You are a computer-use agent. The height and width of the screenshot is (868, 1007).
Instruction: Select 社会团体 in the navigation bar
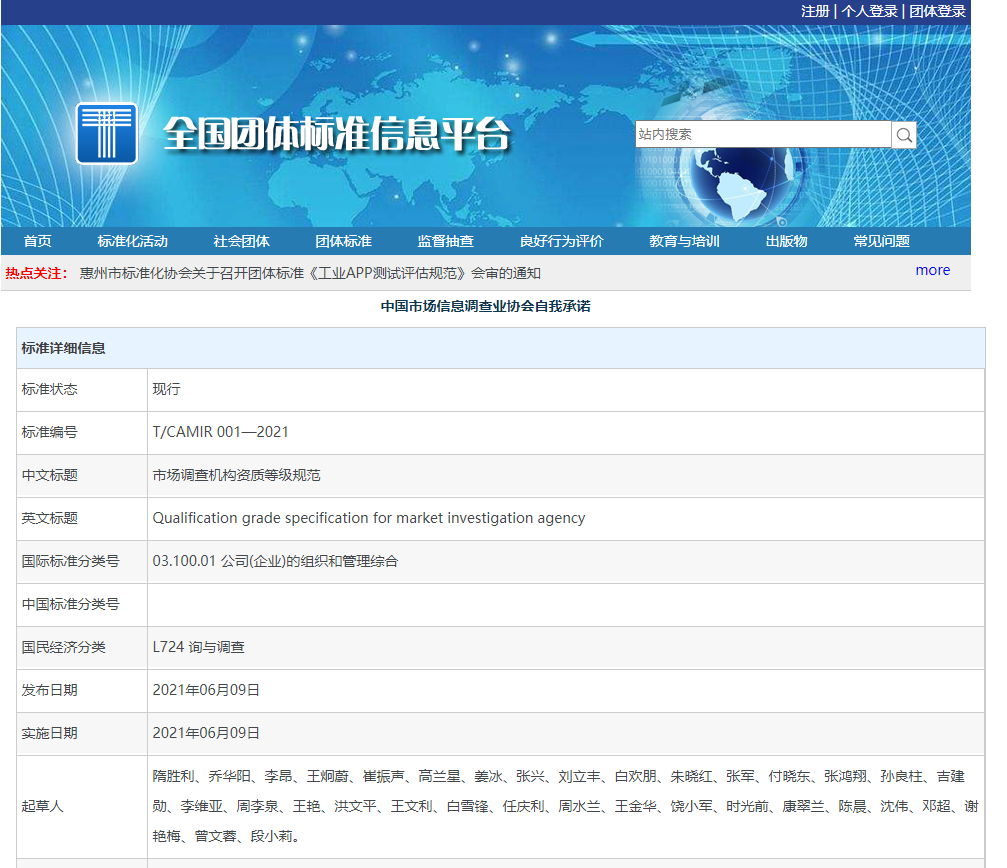click(241, 241)
